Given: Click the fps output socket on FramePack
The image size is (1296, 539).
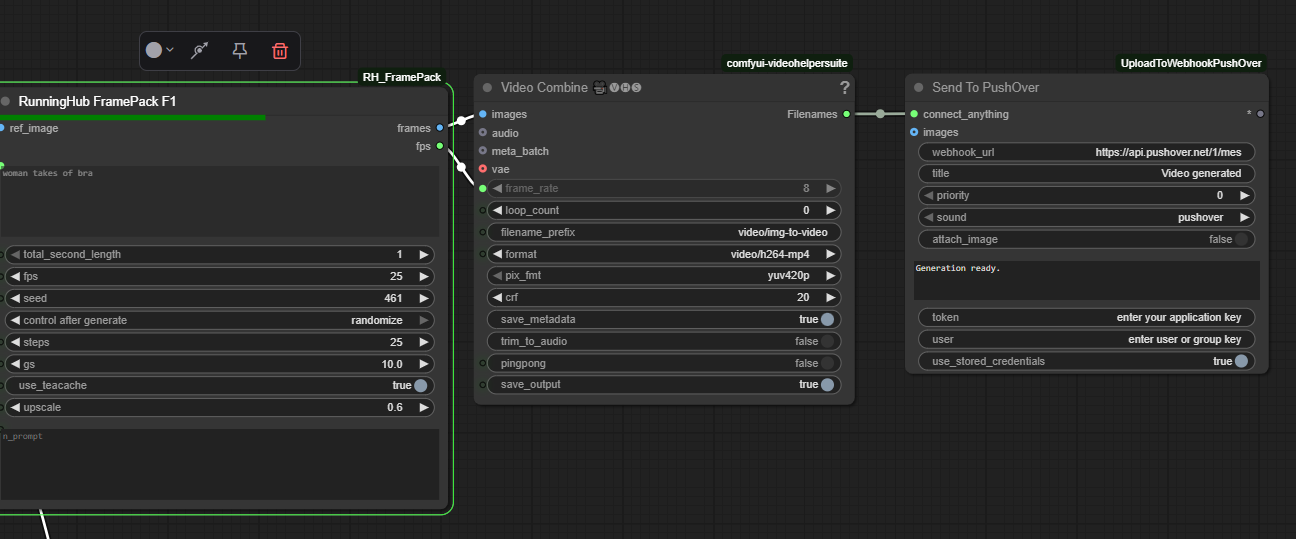Looking at the screenshot, I should [x=440, y=146].
